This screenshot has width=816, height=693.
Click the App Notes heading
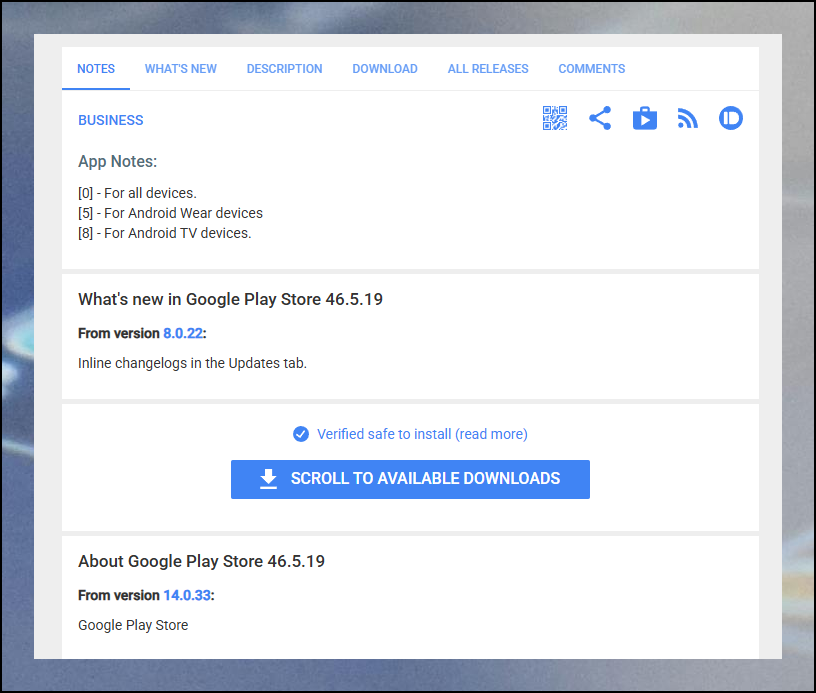[x=118, y=161]
